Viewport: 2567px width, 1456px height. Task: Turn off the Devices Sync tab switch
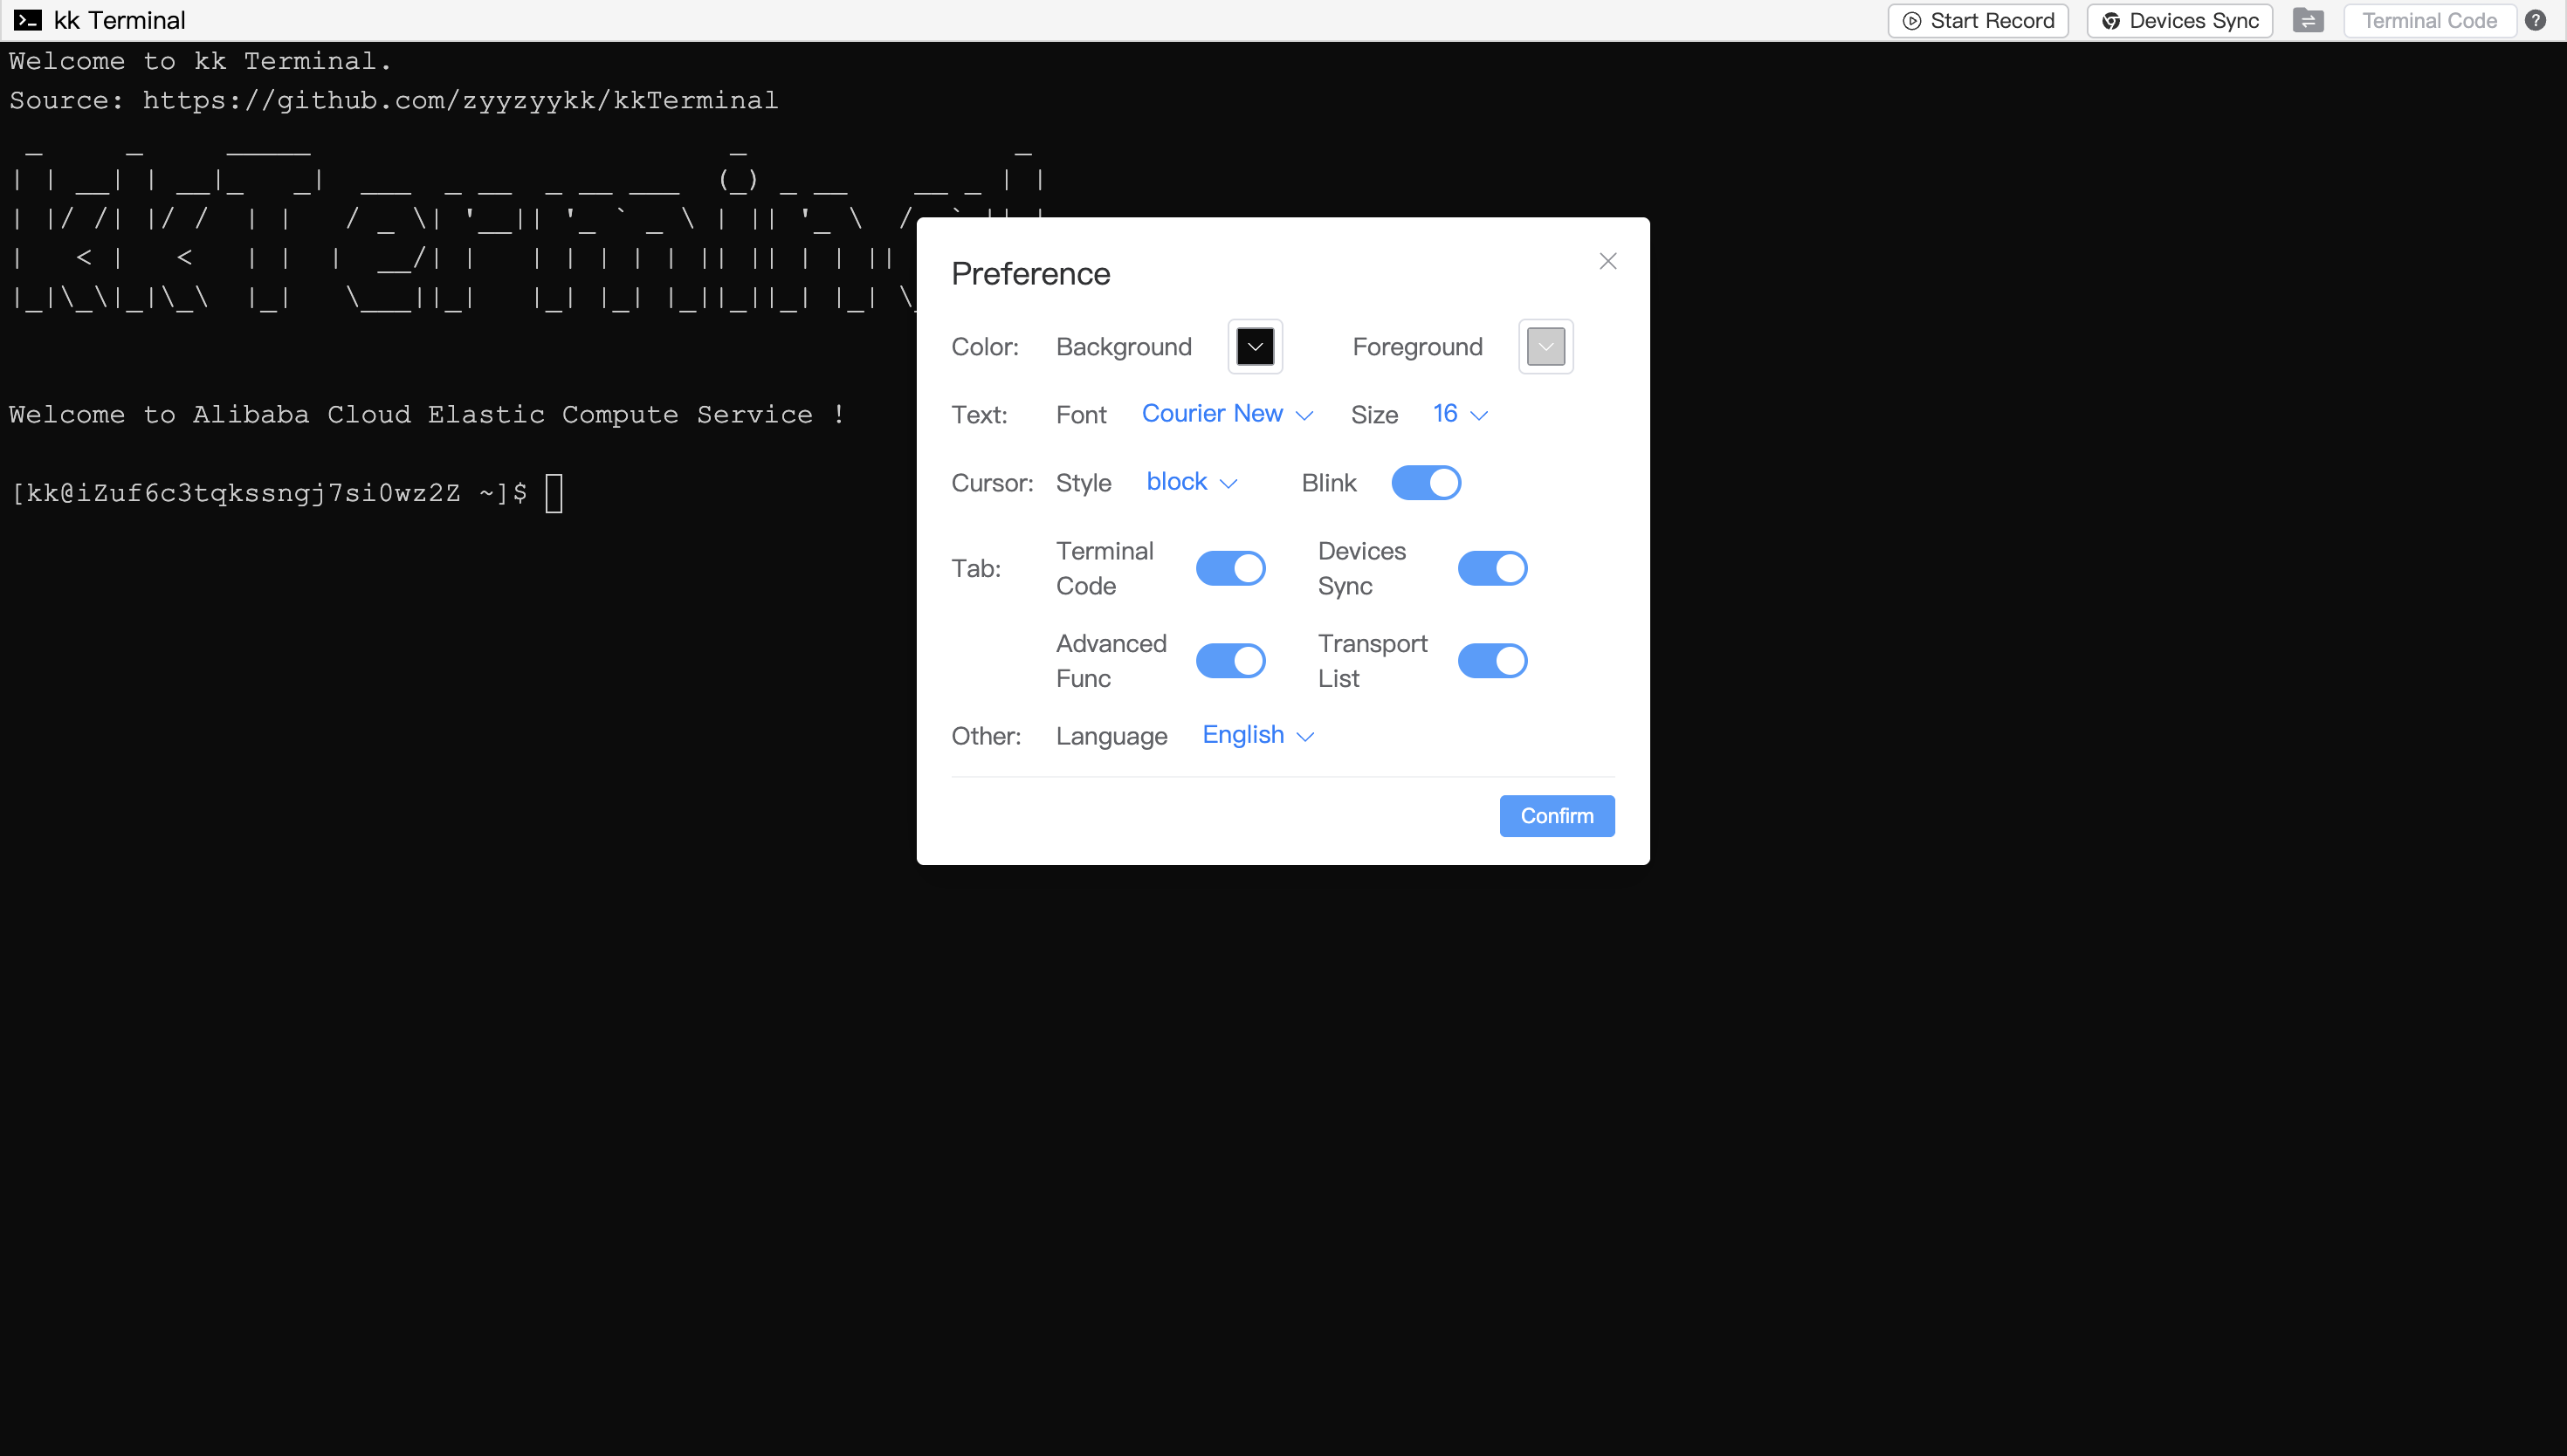pyautogui.click(x=1491, y=568)
